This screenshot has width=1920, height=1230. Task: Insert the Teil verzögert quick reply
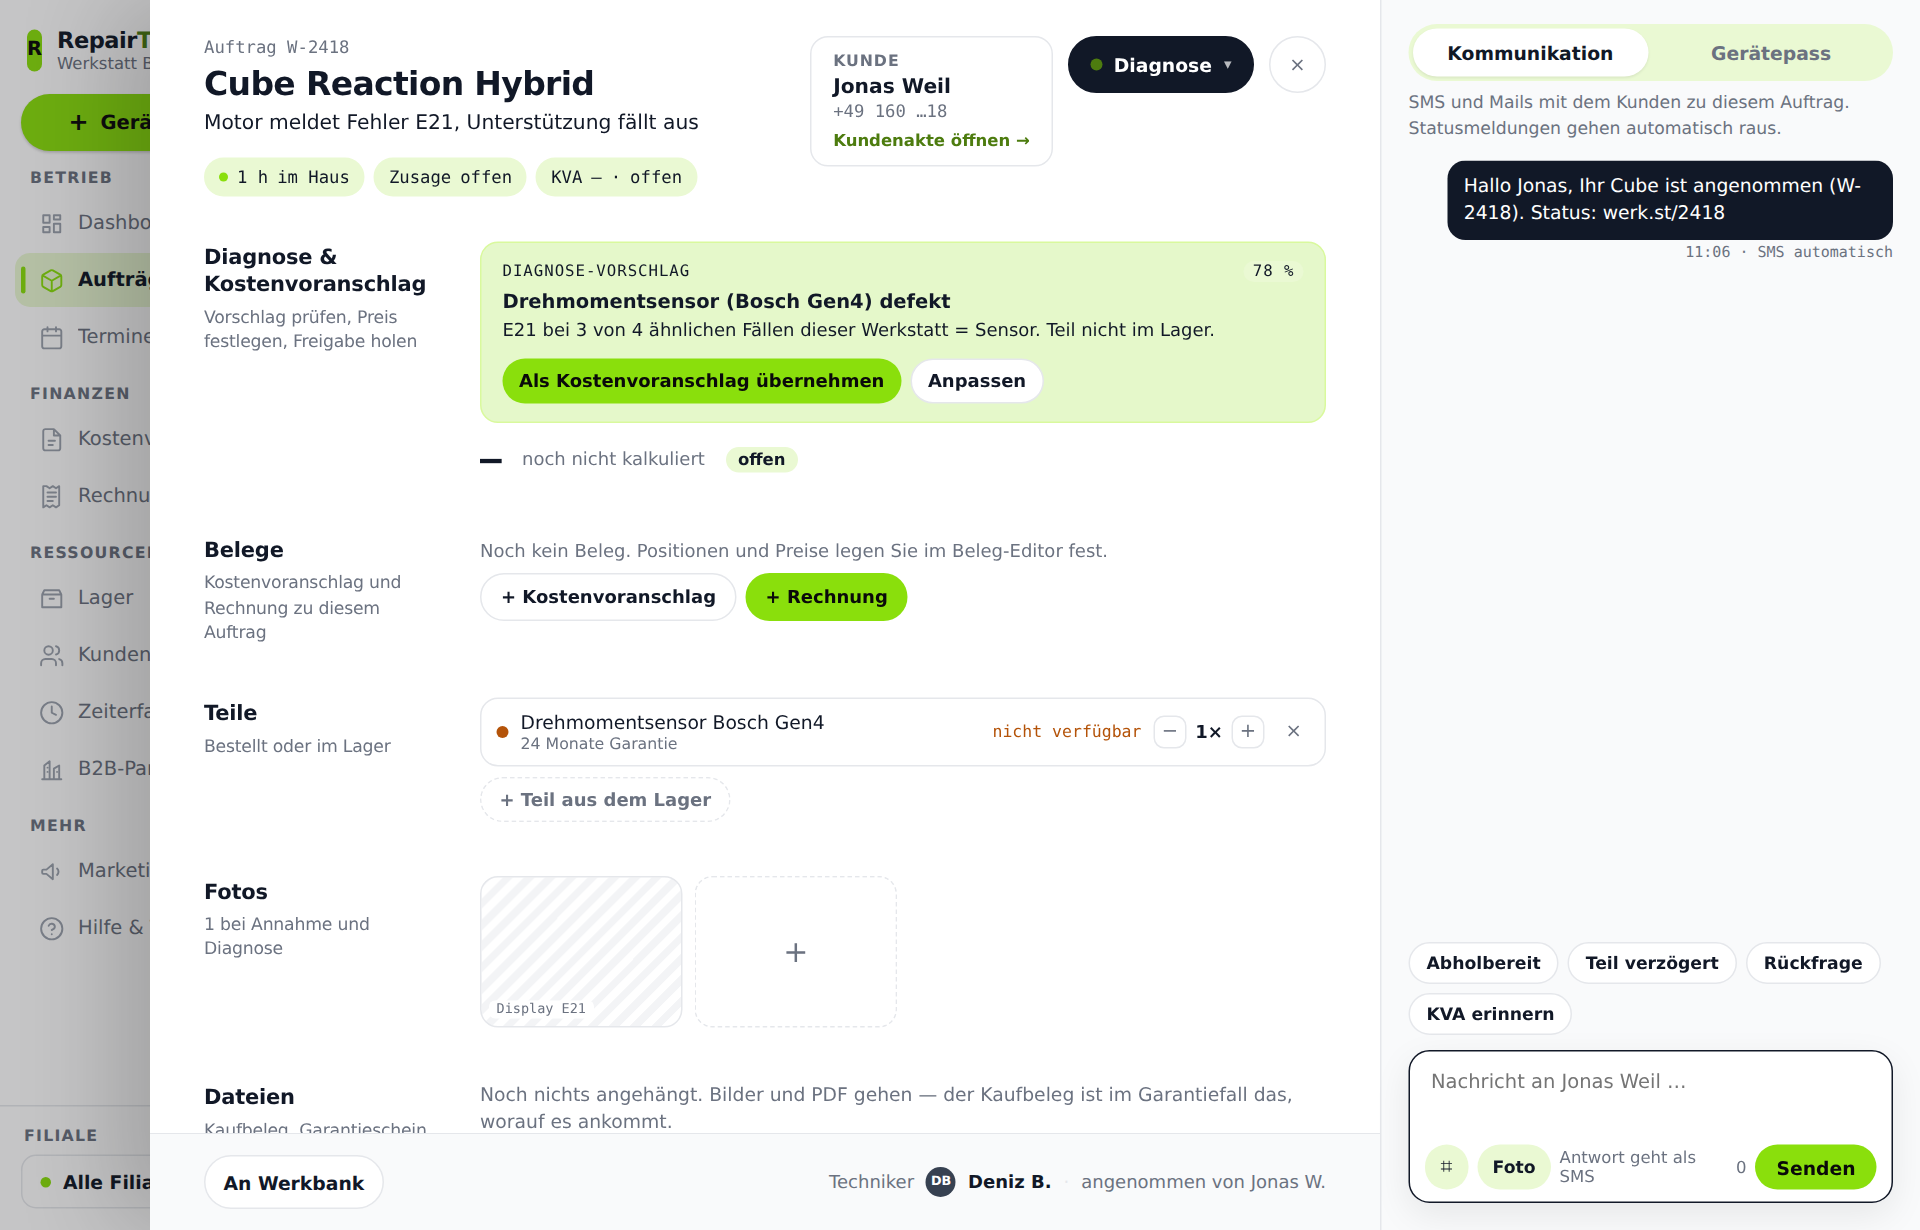tap(1651, 963)
